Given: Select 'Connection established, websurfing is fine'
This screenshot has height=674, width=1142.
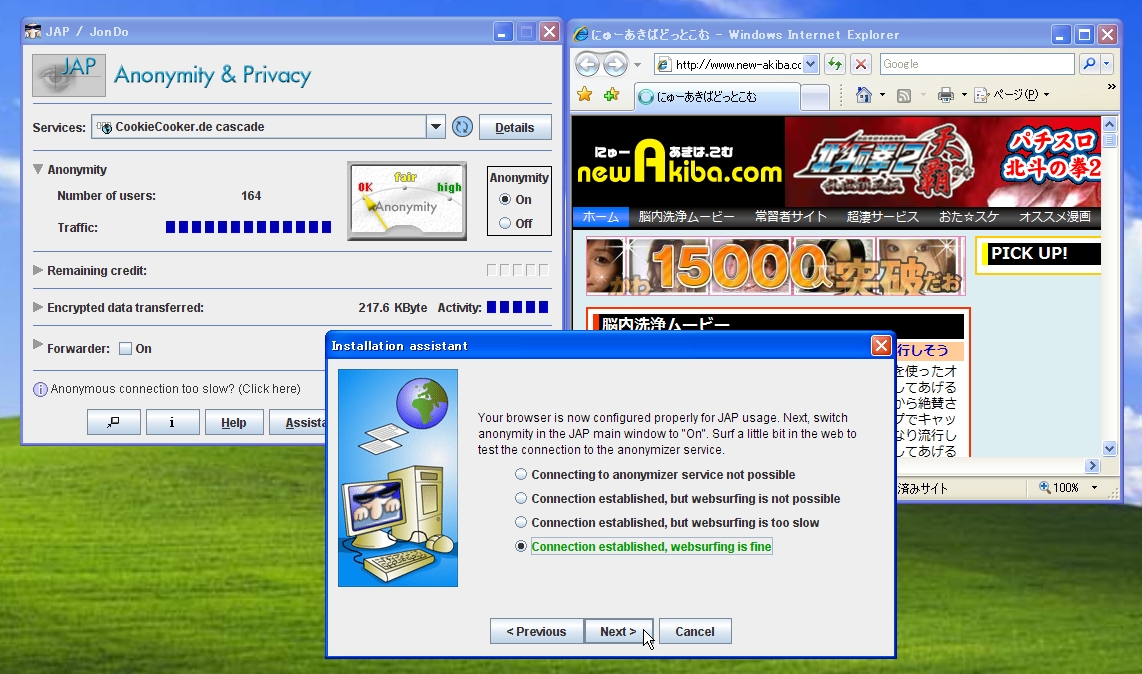Looking at the screenshot, I should [x=521, y=546].
